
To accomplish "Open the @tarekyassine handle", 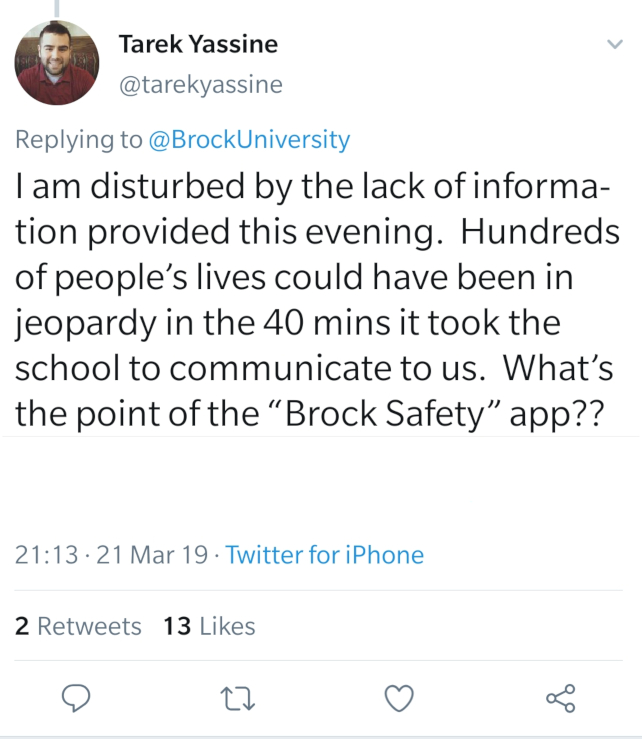I will [201, 85].
